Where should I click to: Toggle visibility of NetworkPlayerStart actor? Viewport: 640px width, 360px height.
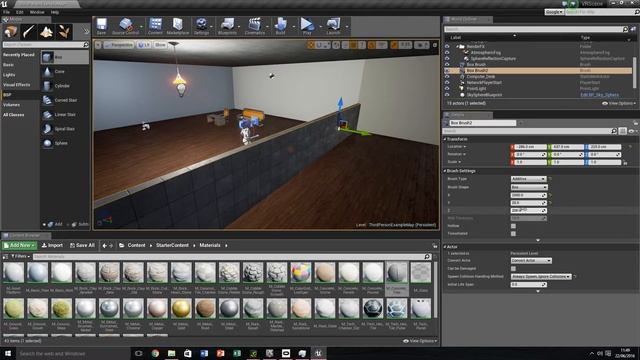pos(447,82)
